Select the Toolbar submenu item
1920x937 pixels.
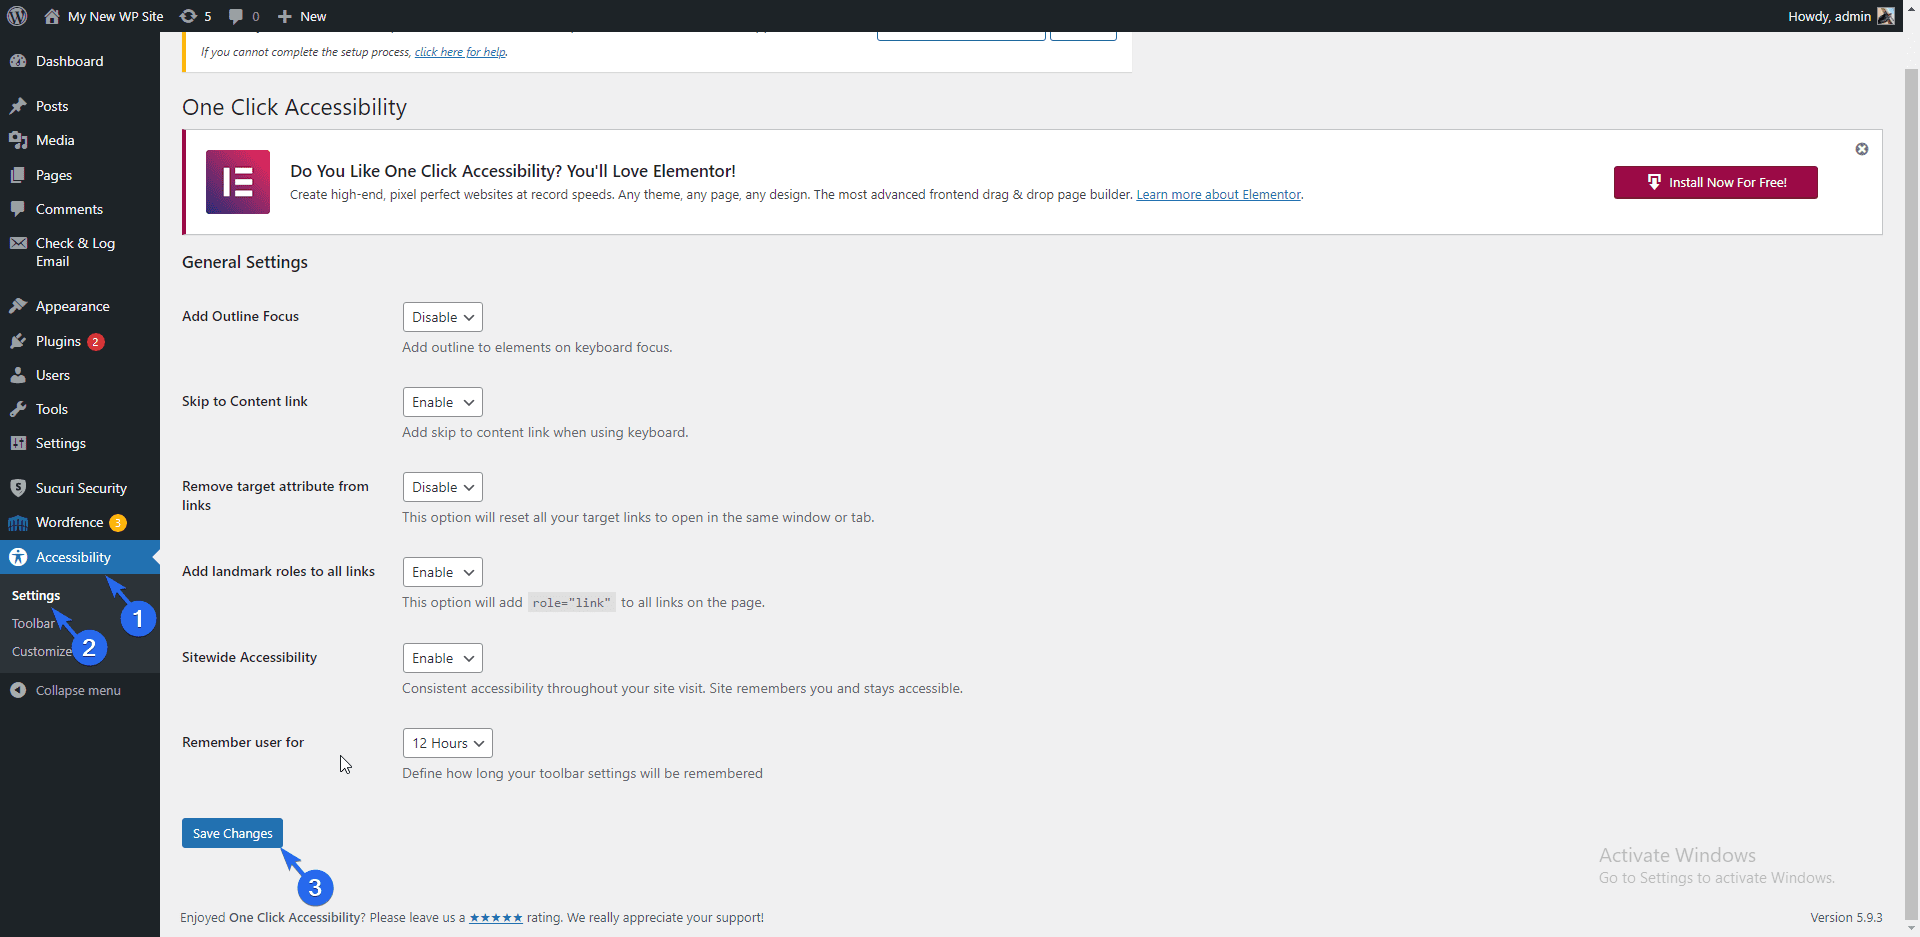click(x=33, y=623)
